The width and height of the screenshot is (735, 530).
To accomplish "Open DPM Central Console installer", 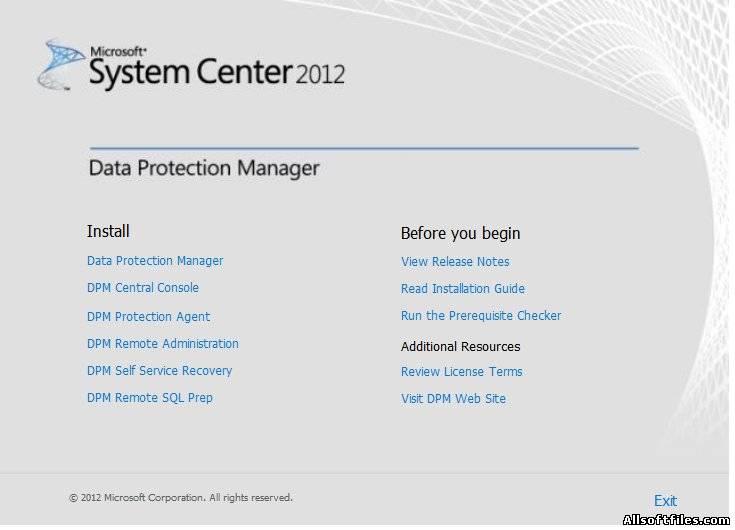I will click(x=142, y=288).
